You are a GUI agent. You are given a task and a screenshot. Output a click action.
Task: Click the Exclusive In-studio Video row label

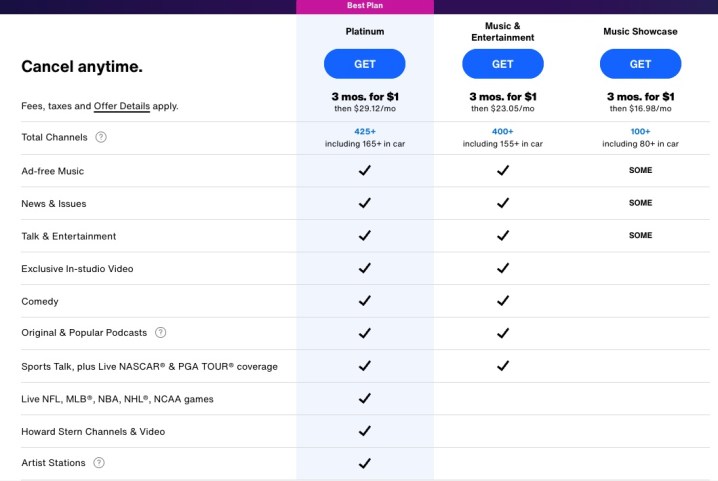pos(77,269)
